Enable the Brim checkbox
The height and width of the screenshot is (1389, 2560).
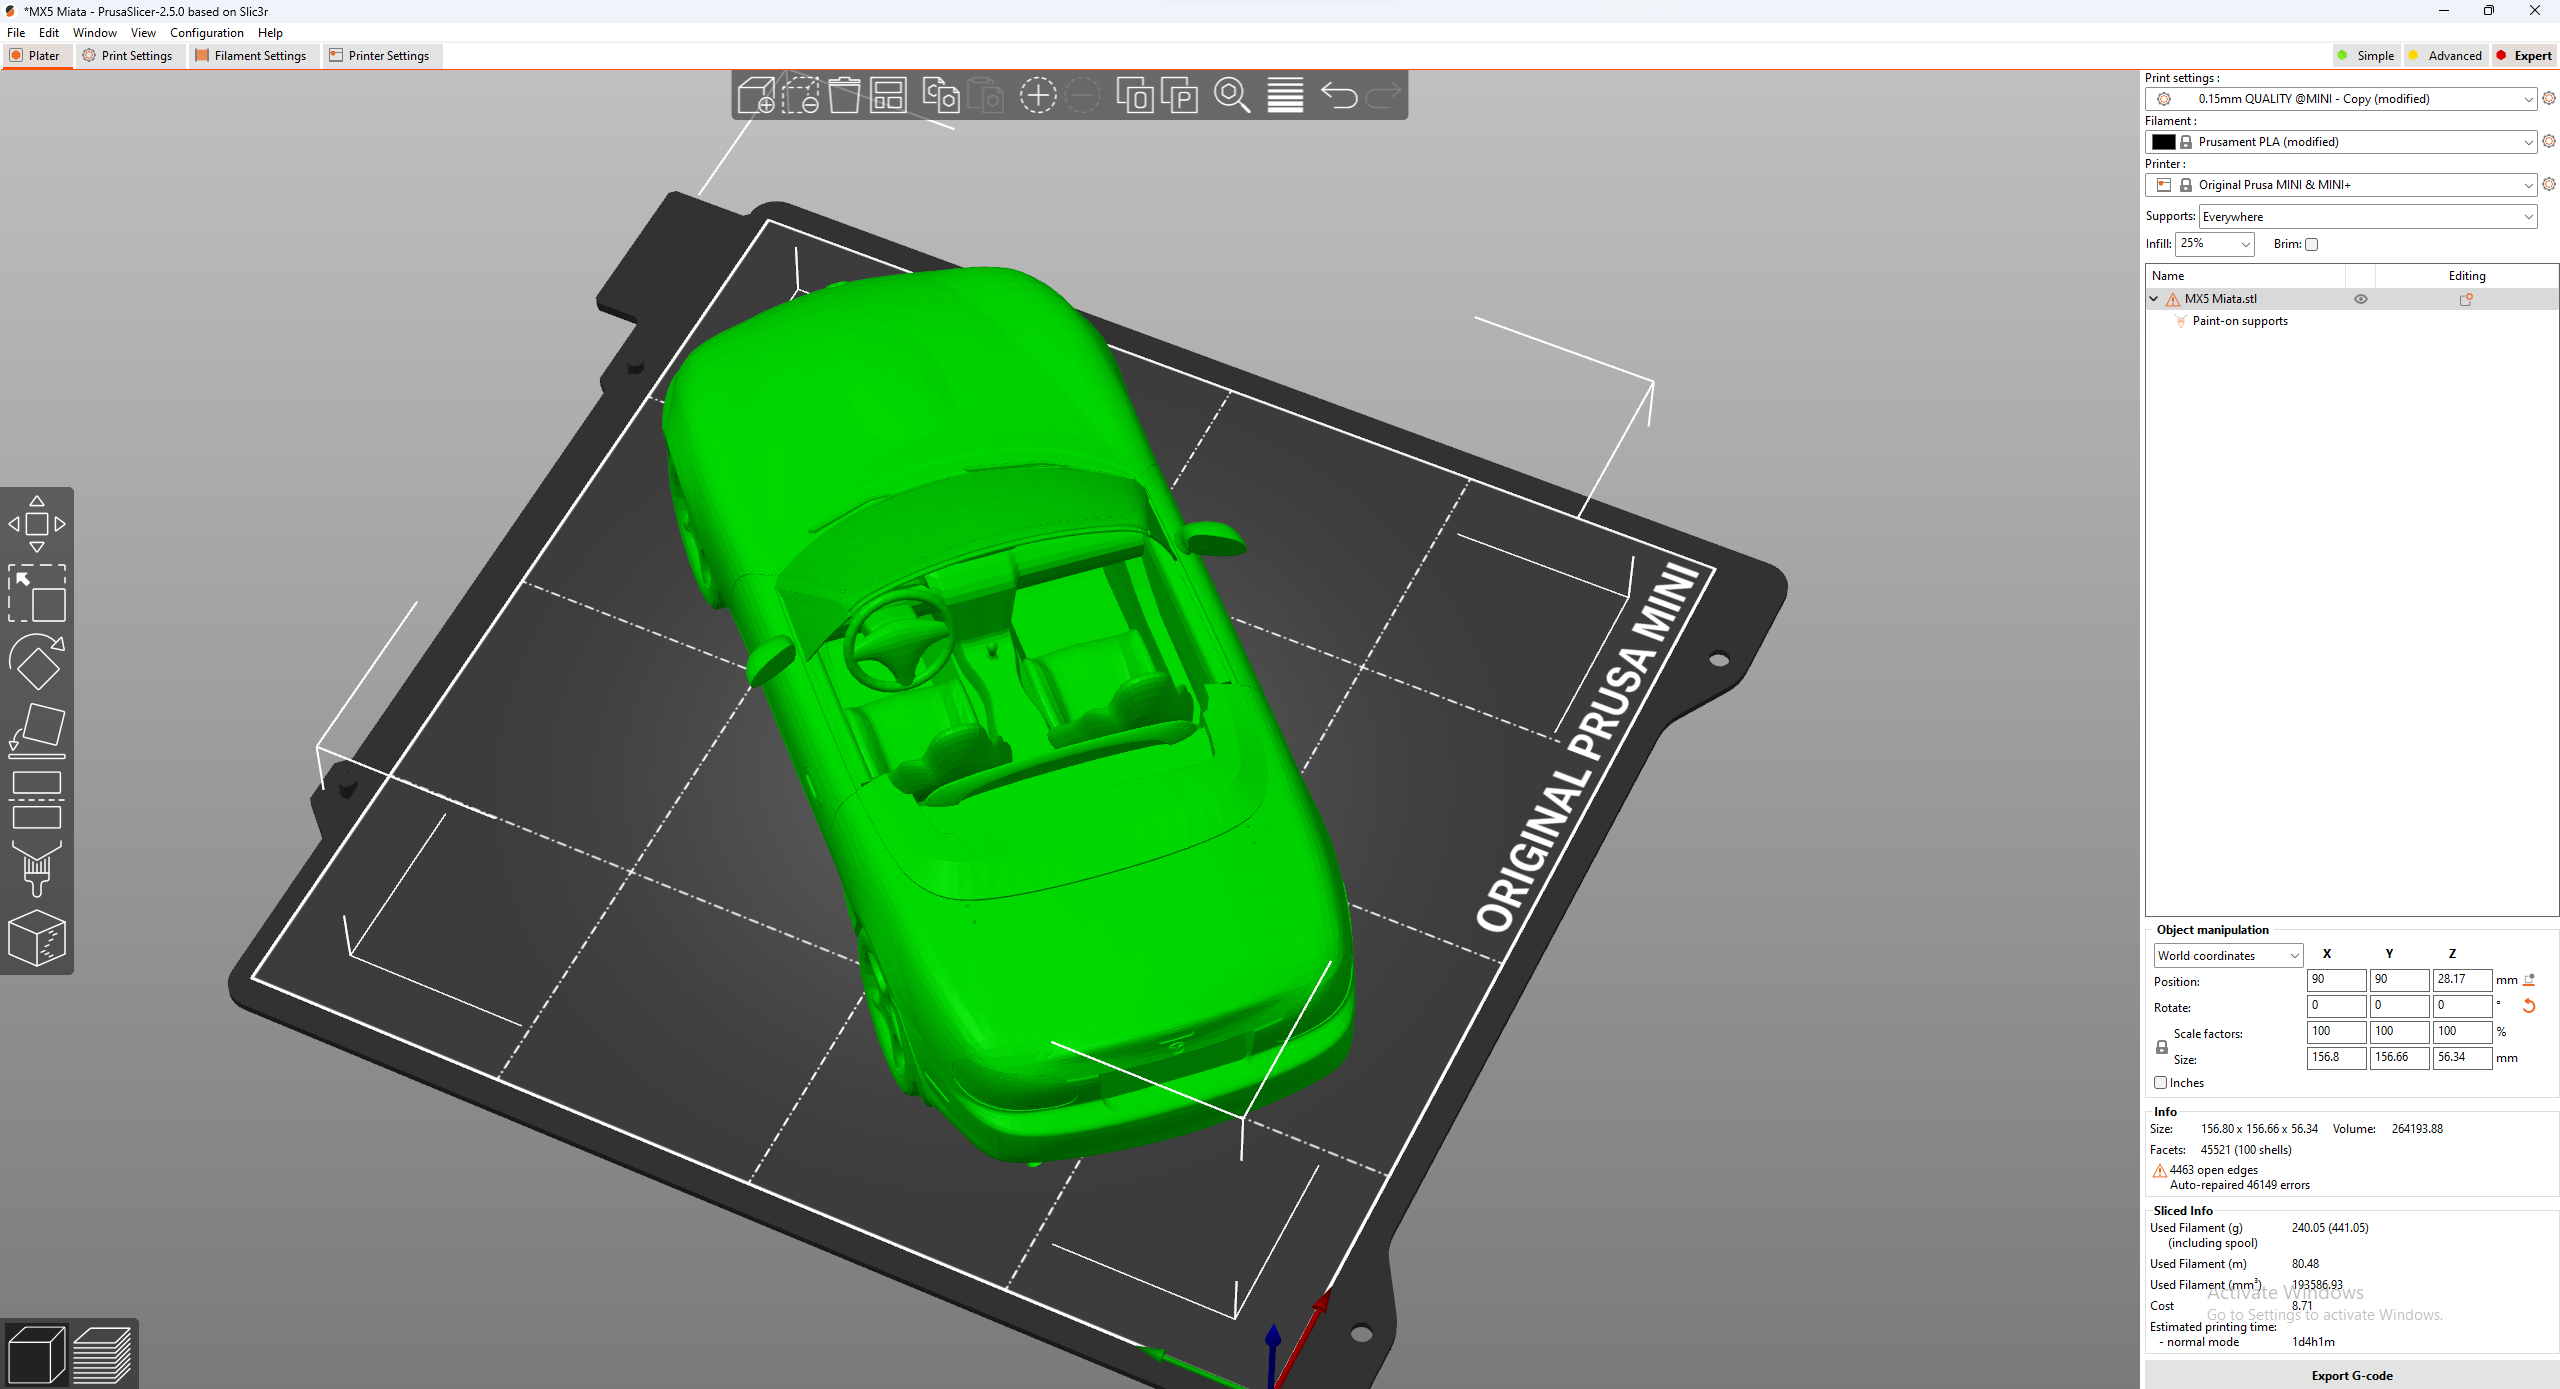tap(2311, 244)
